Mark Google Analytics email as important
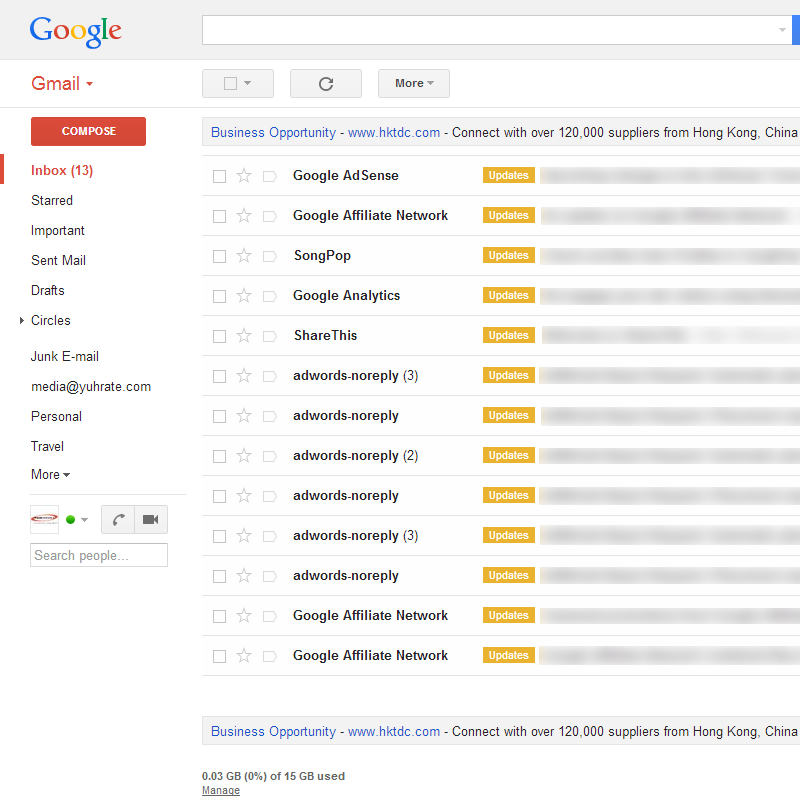Viewport: 800px width, 800px height. pyautogui.click(x=269, y=296)
